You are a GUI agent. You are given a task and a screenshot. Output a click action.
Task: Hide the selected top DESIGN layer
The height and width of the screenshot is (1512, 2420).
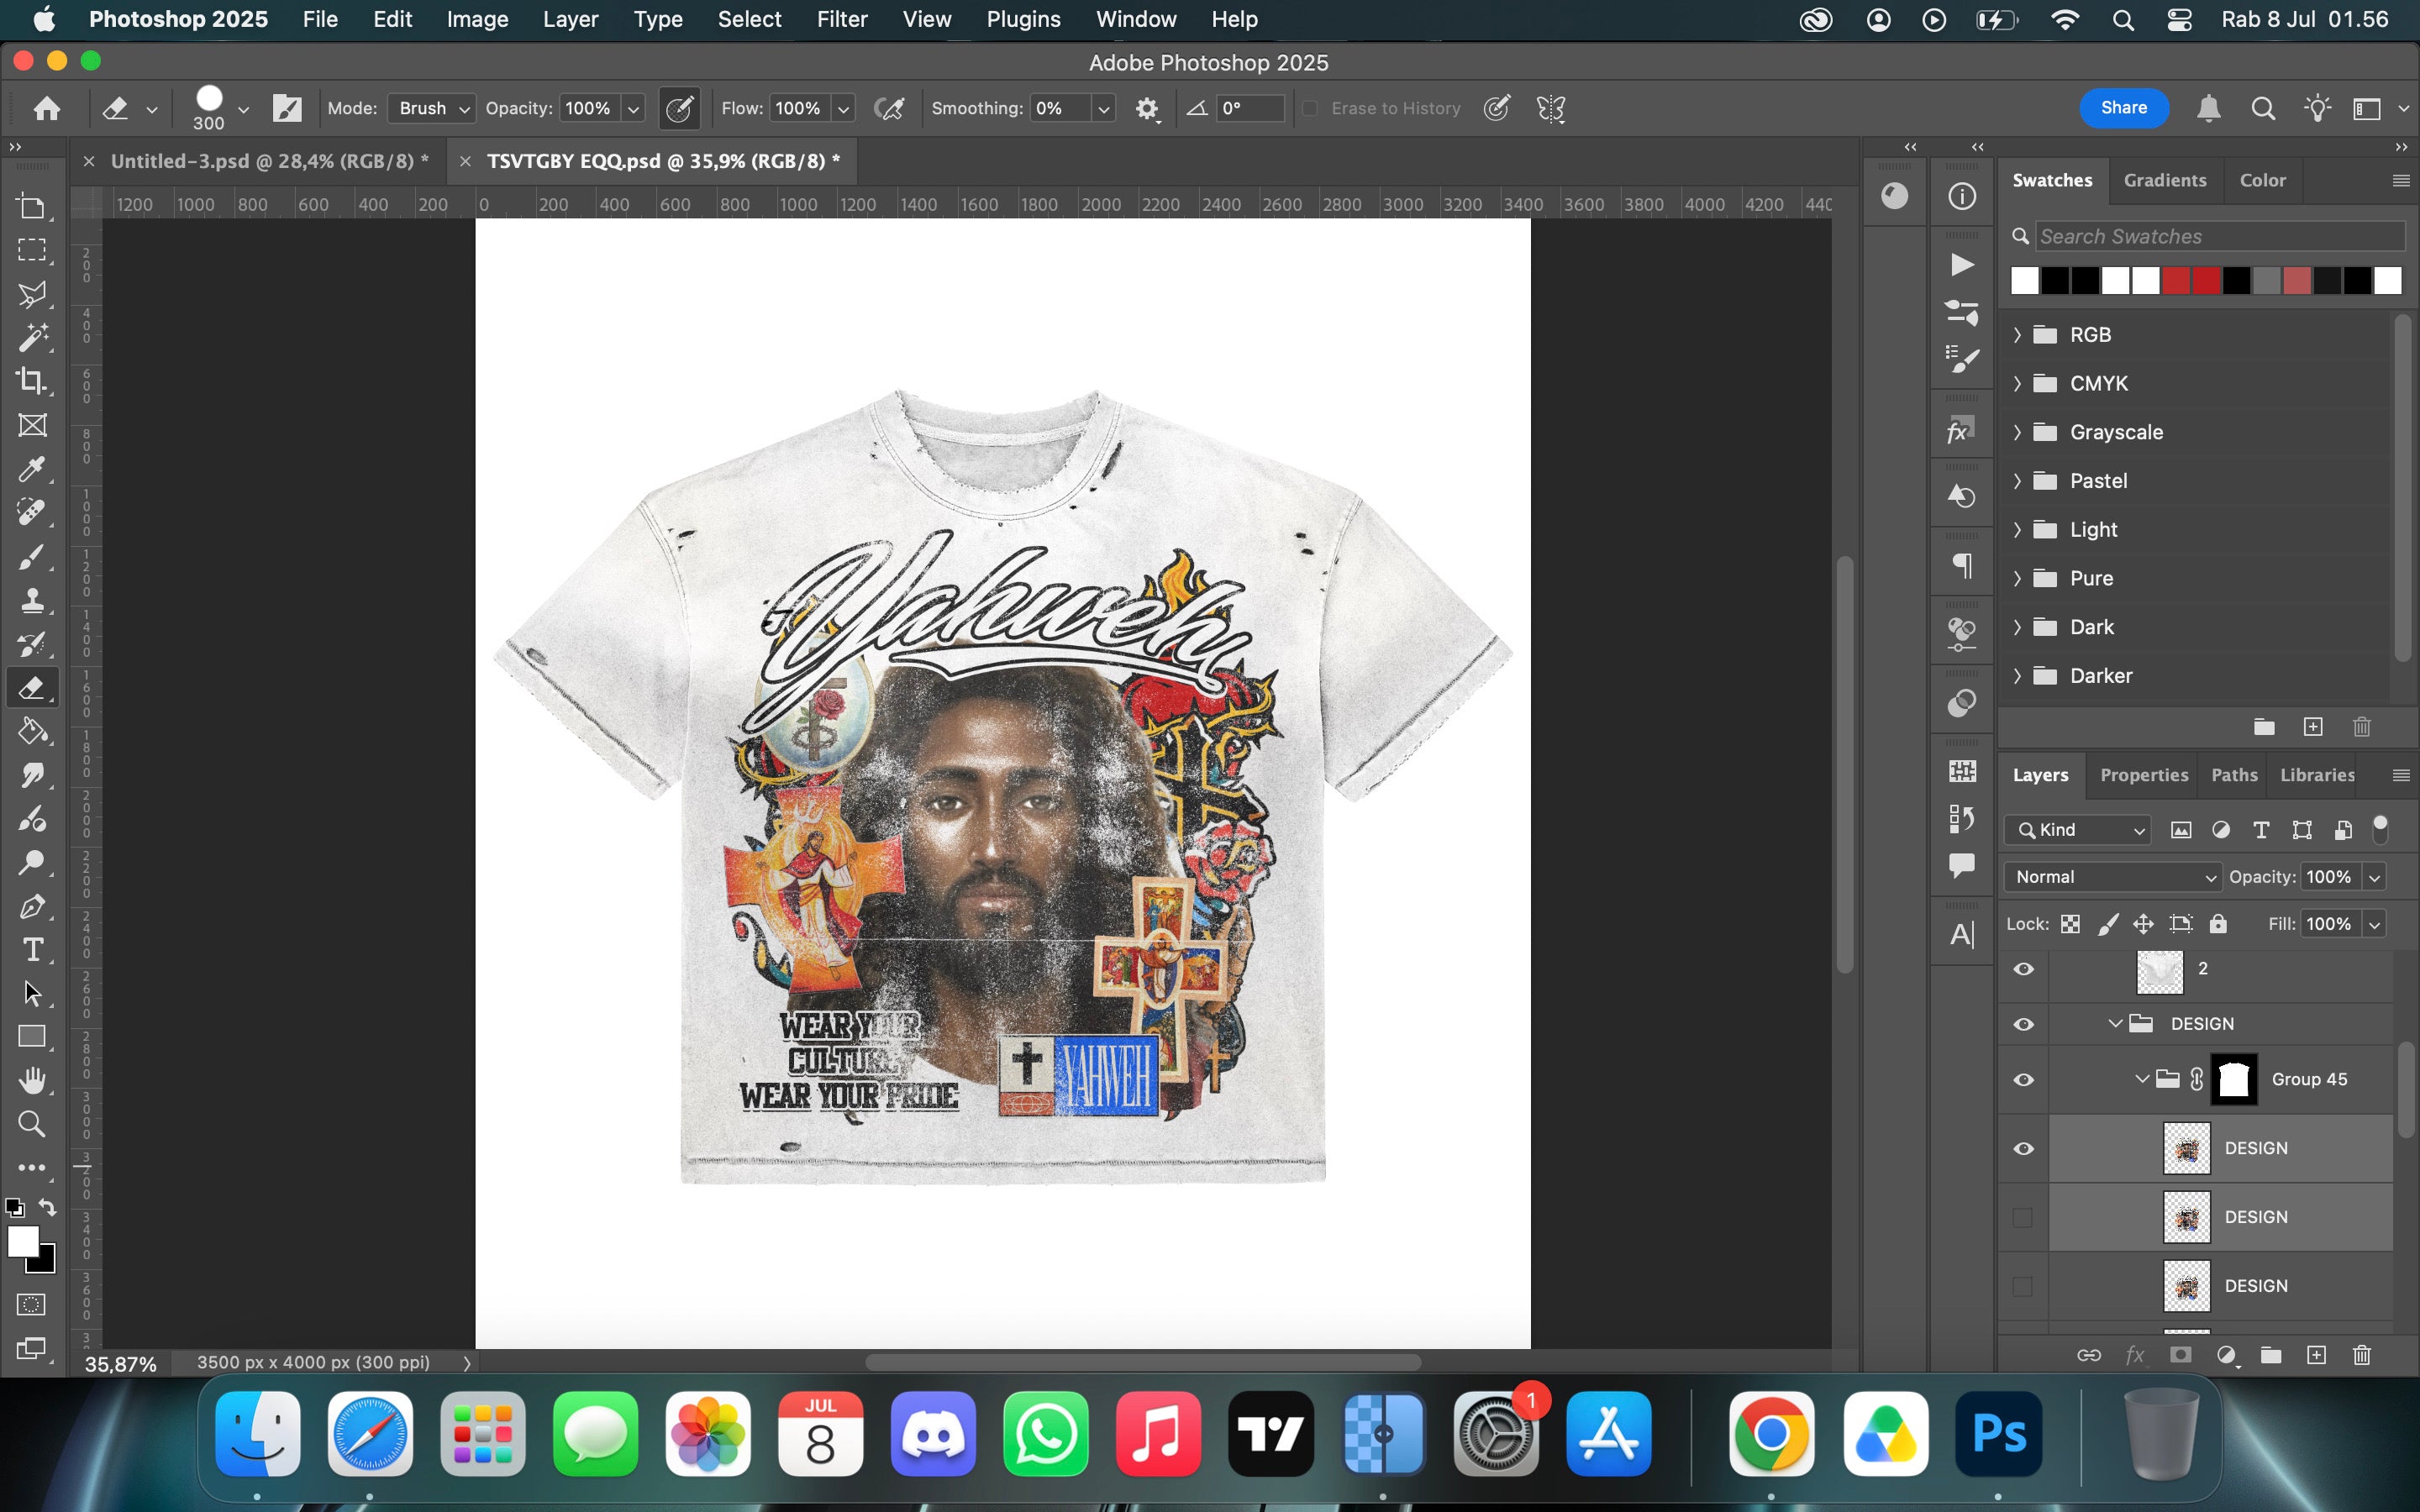click(x=2023, y=1148)
